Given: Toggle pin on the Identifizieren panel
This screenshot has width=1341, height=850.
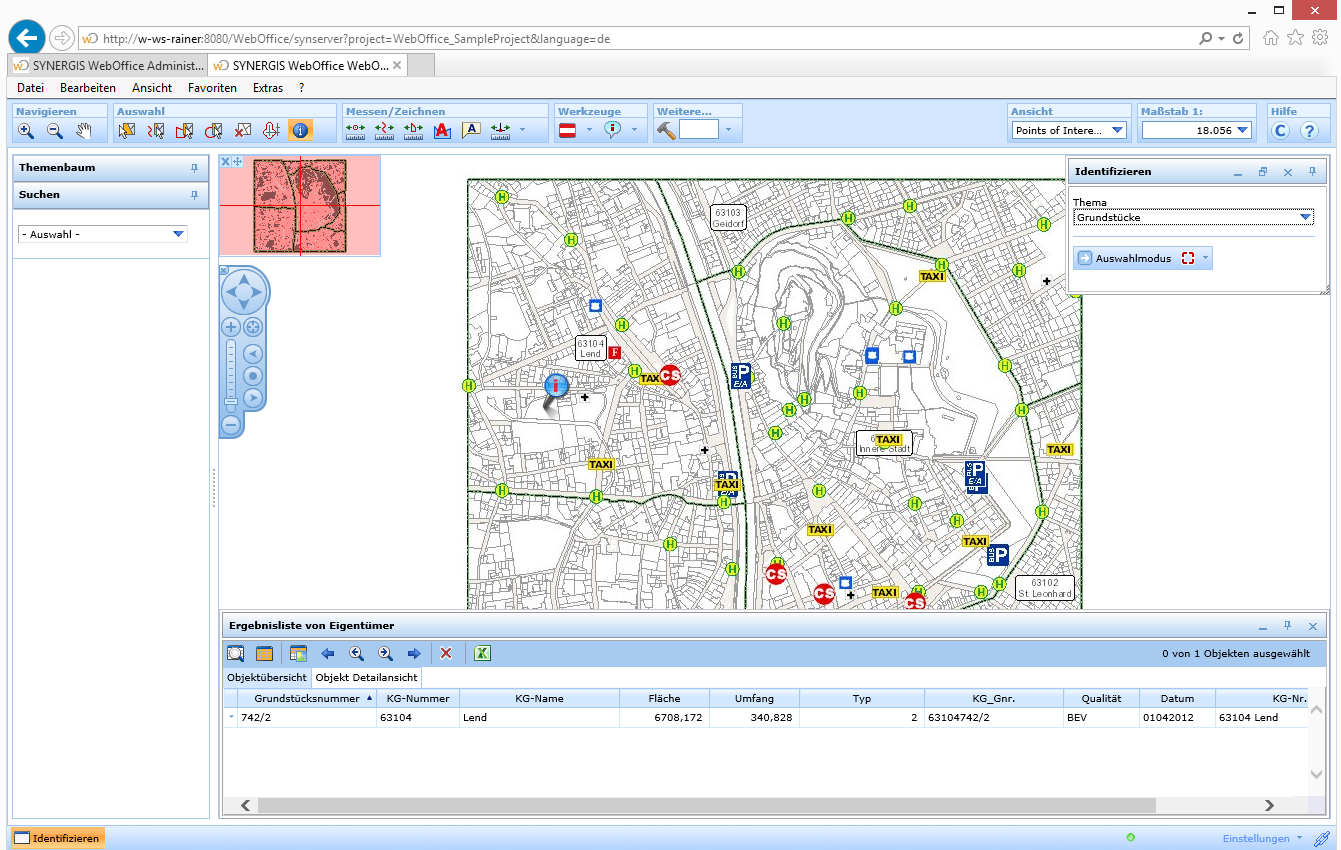Looking at the screenshot, I should (x=1312, y=172).
